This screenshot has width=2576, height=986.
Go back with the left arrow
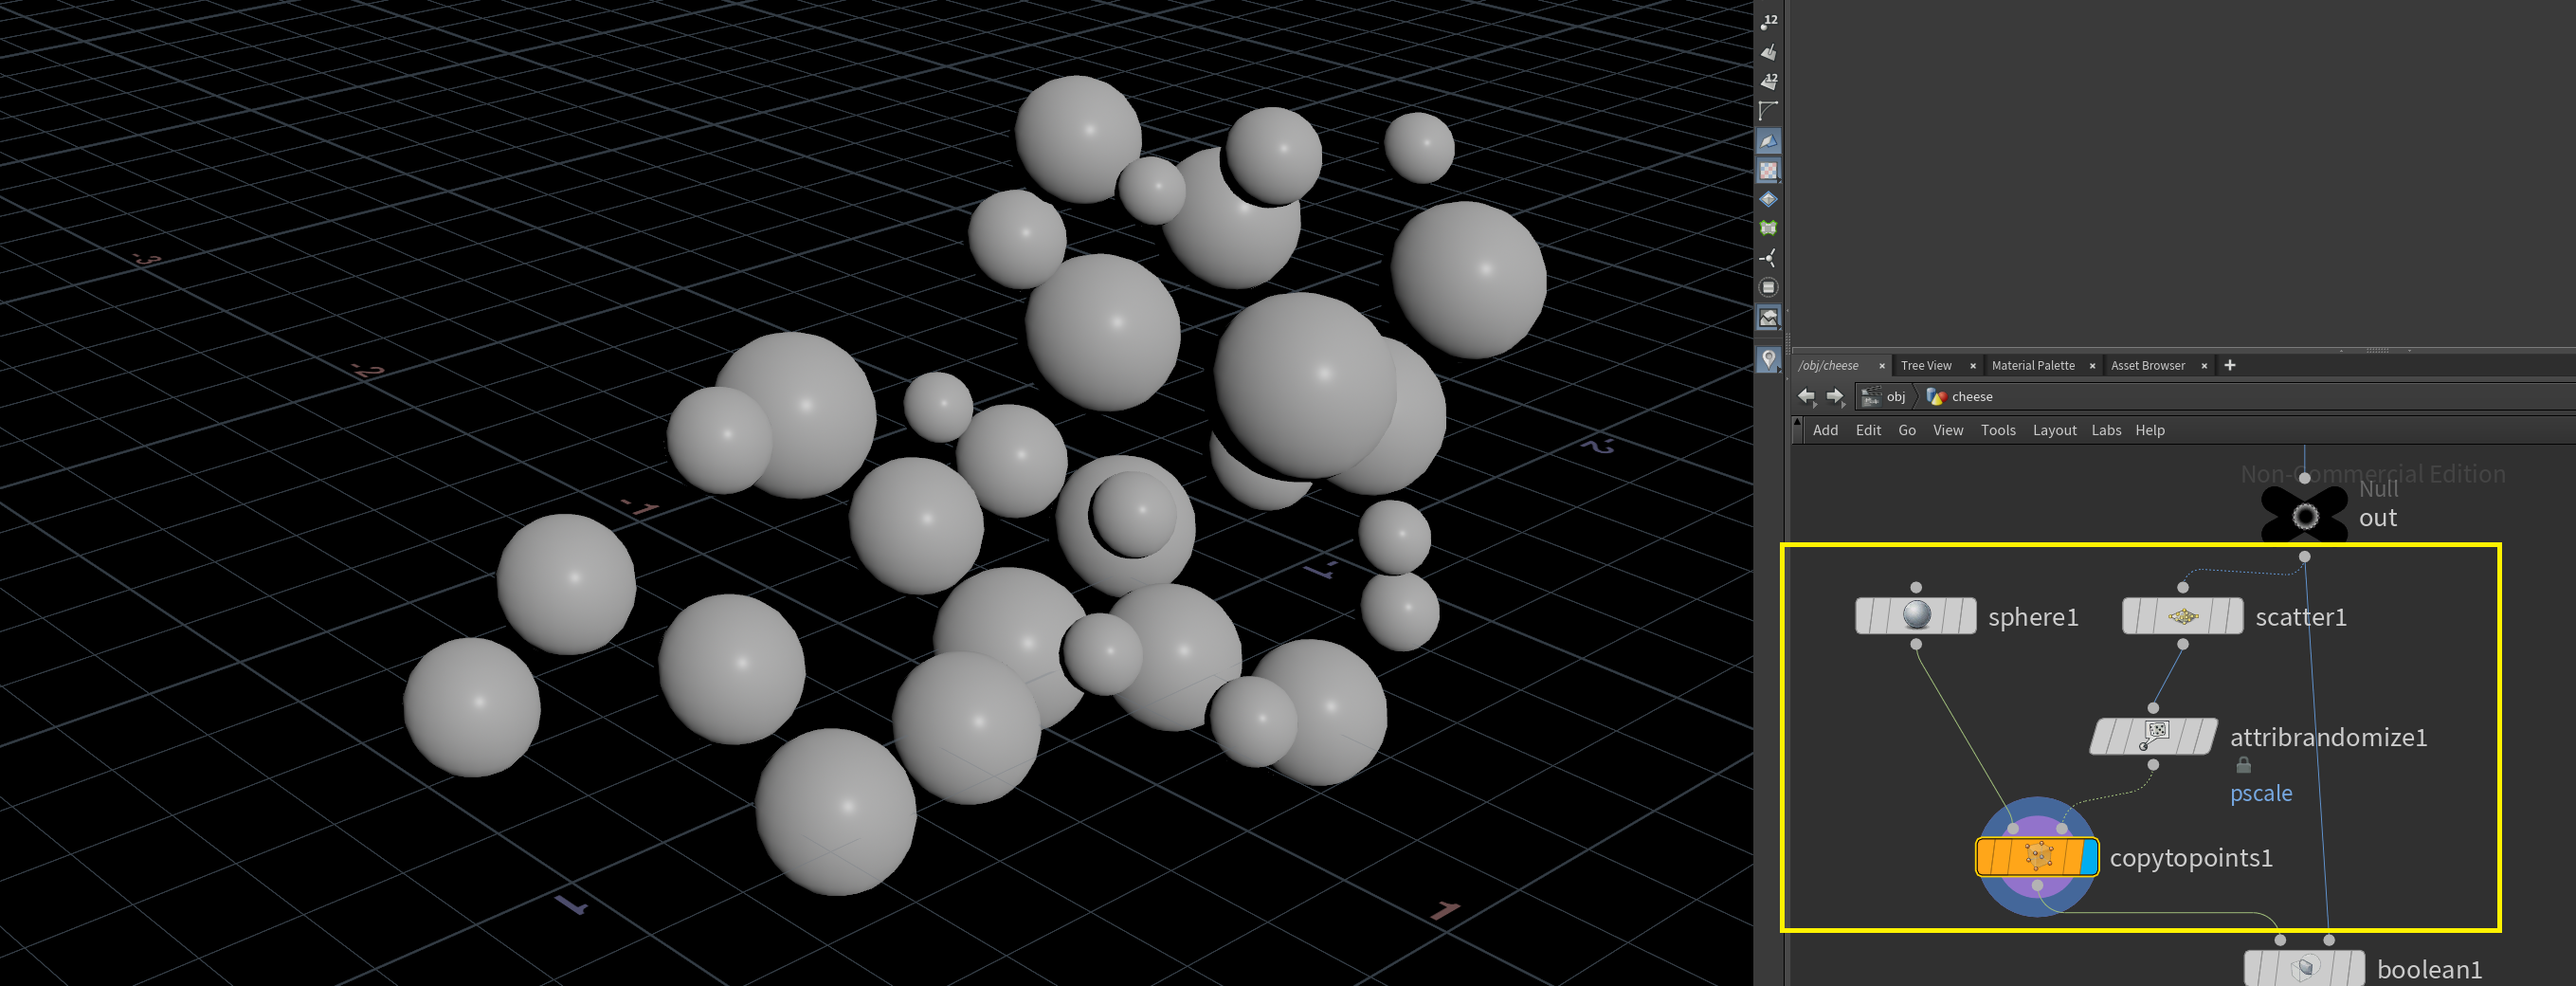tap(1806, 397)
